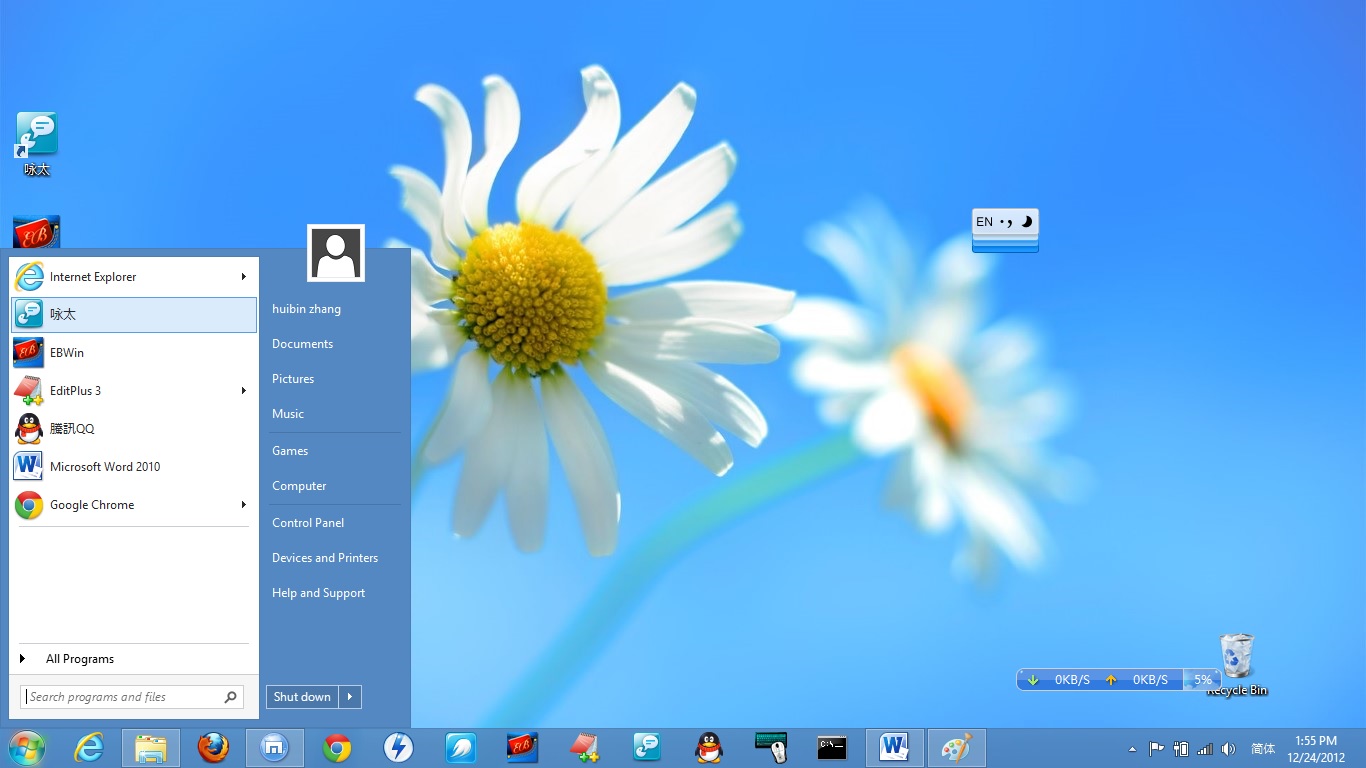
Task: Click the lightning bolt taskbar icon
Action: pyautogui.click(x=399, y=748)
